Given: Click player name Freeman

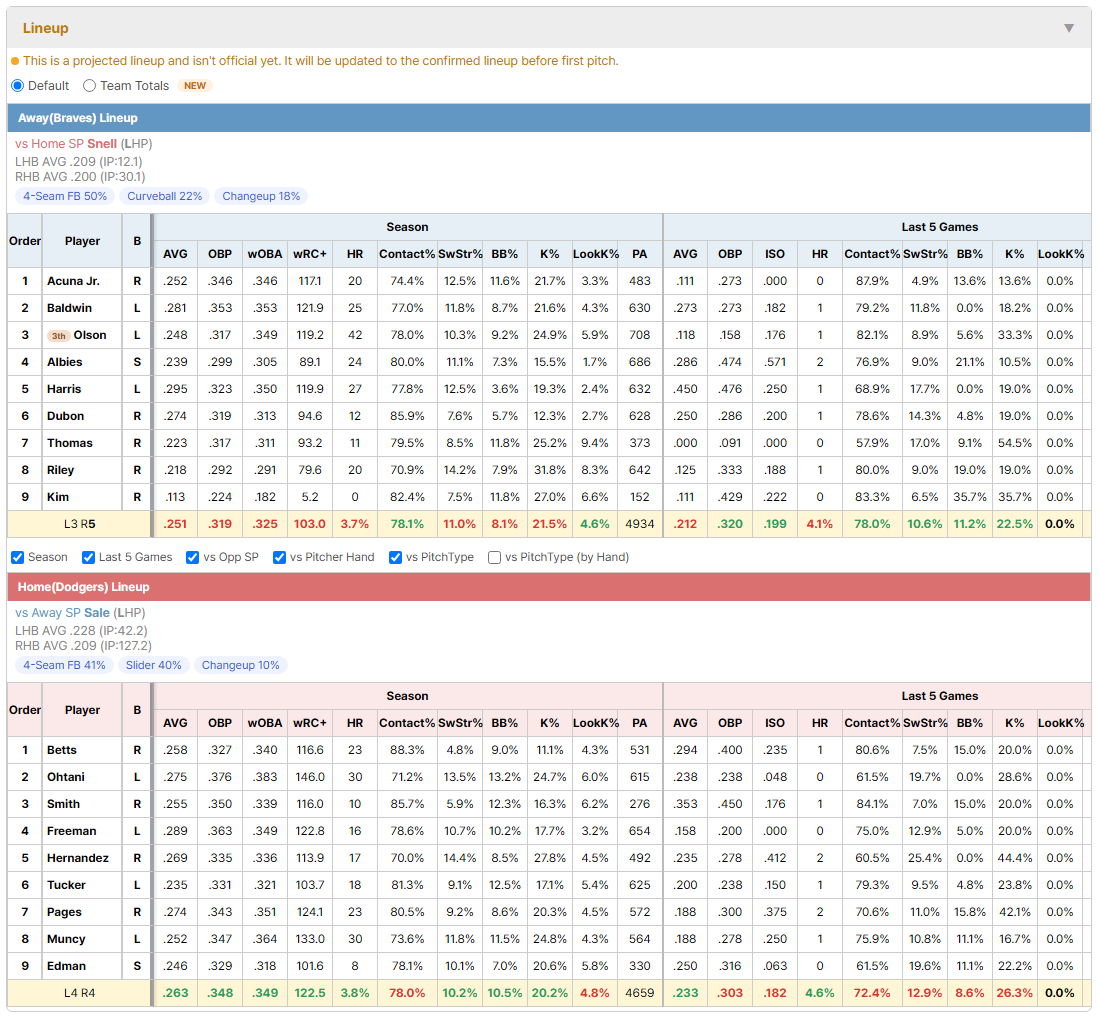Looking at the screenshot, I should (71, 831).
